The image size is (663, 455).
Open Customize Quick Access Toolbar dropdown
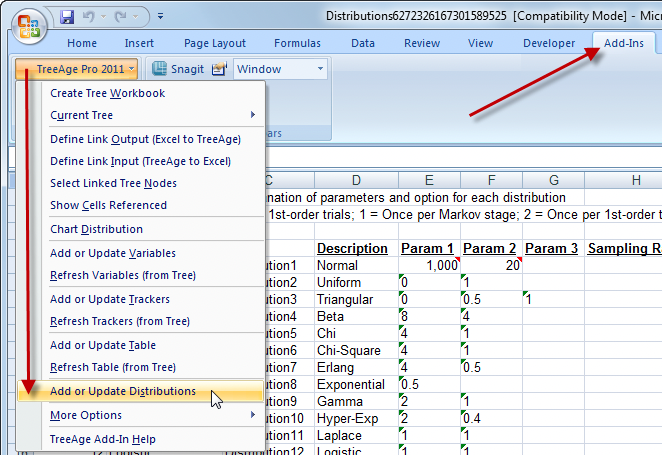click(x=160, y=16)
